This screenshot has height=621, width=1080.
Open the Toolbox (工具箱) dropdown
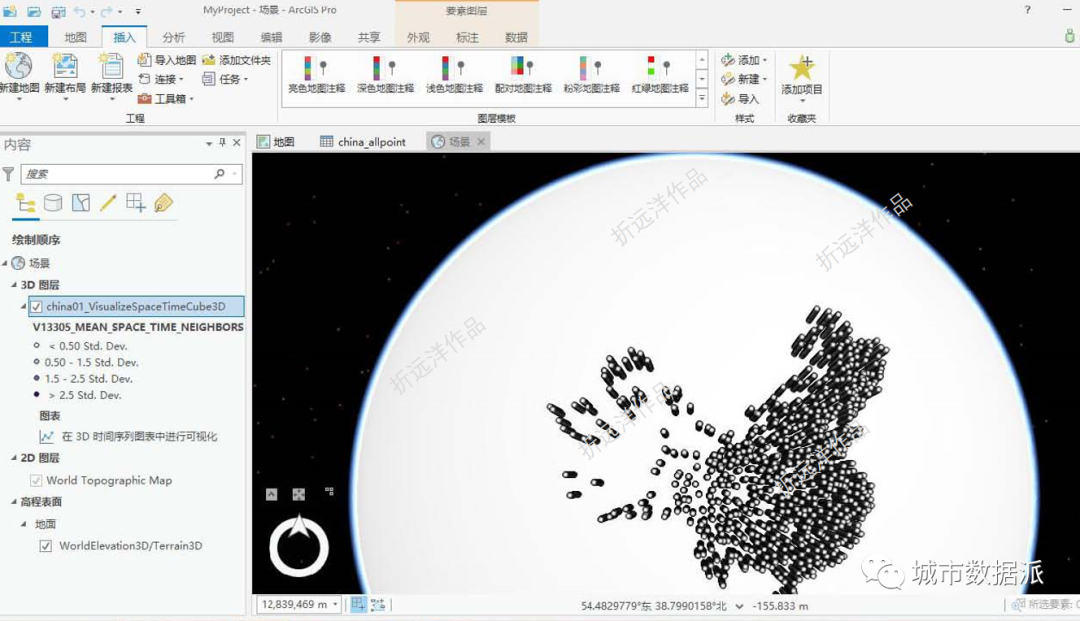pos(166,98)
